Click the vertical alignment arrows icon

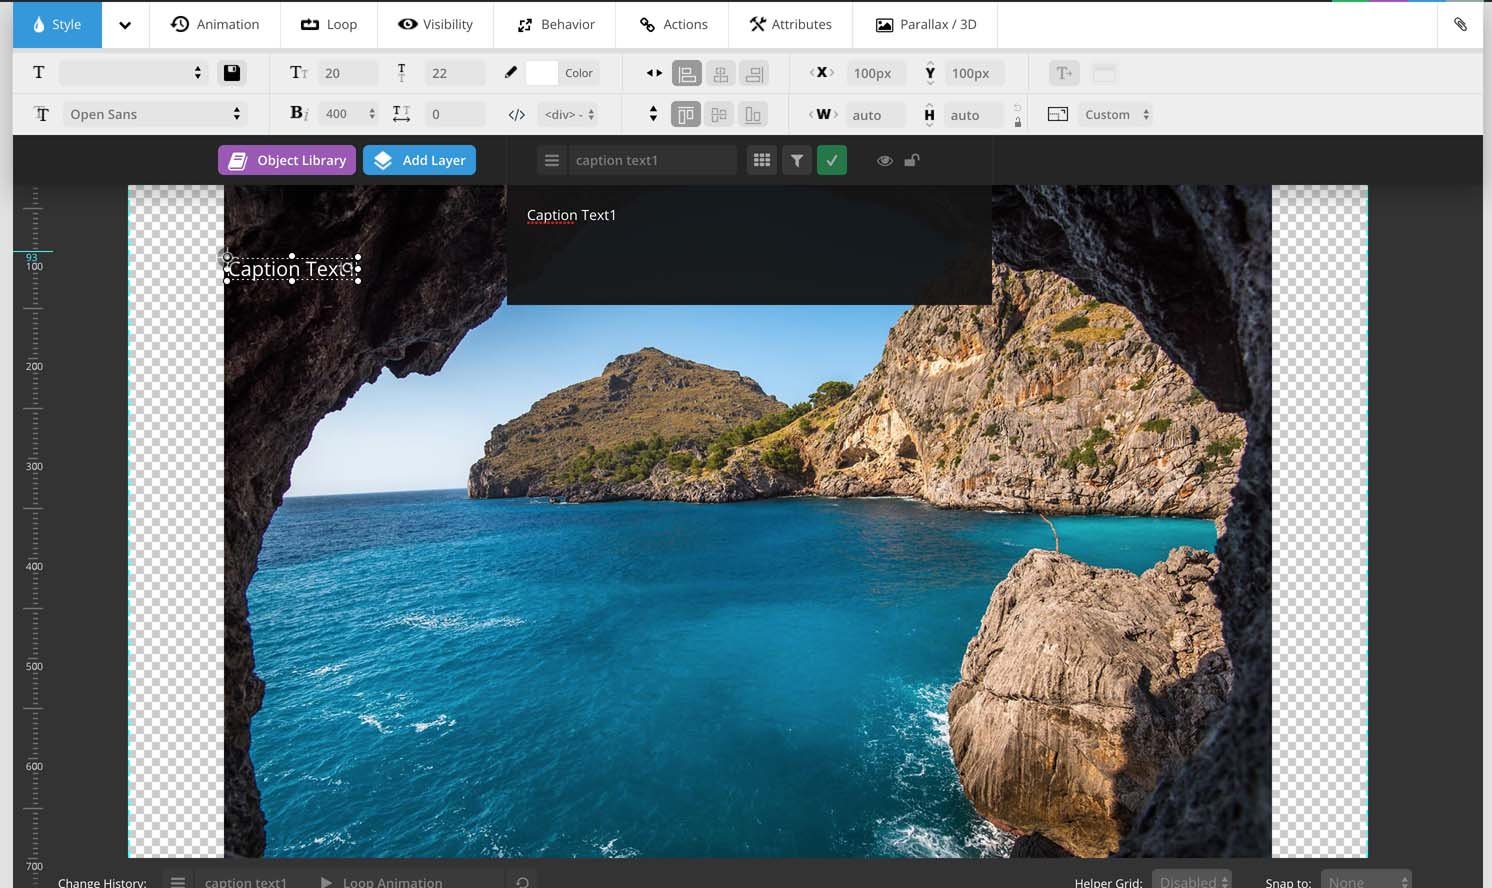click(653, 114)
